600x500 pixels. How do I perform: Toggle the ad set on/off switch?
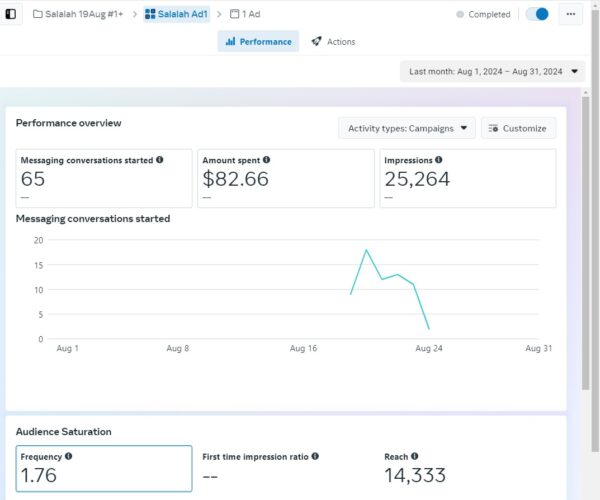[537, 15]
